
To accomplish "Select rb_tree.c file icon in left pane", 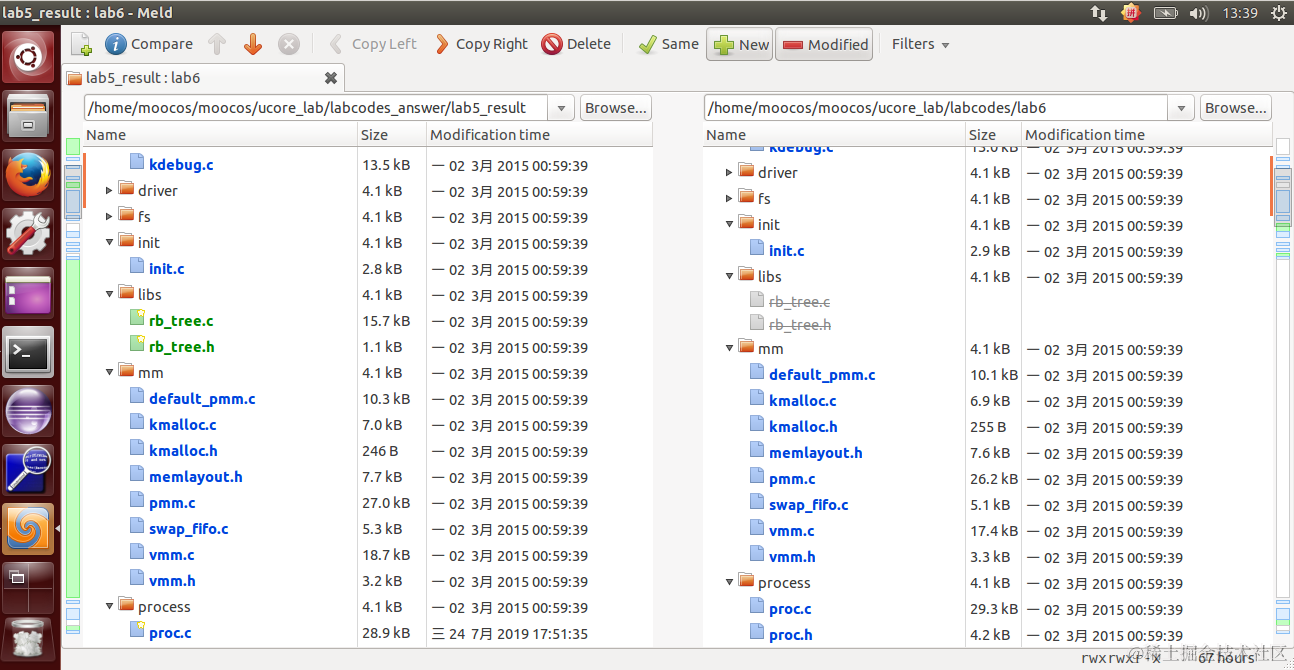I will click(138, 320).
